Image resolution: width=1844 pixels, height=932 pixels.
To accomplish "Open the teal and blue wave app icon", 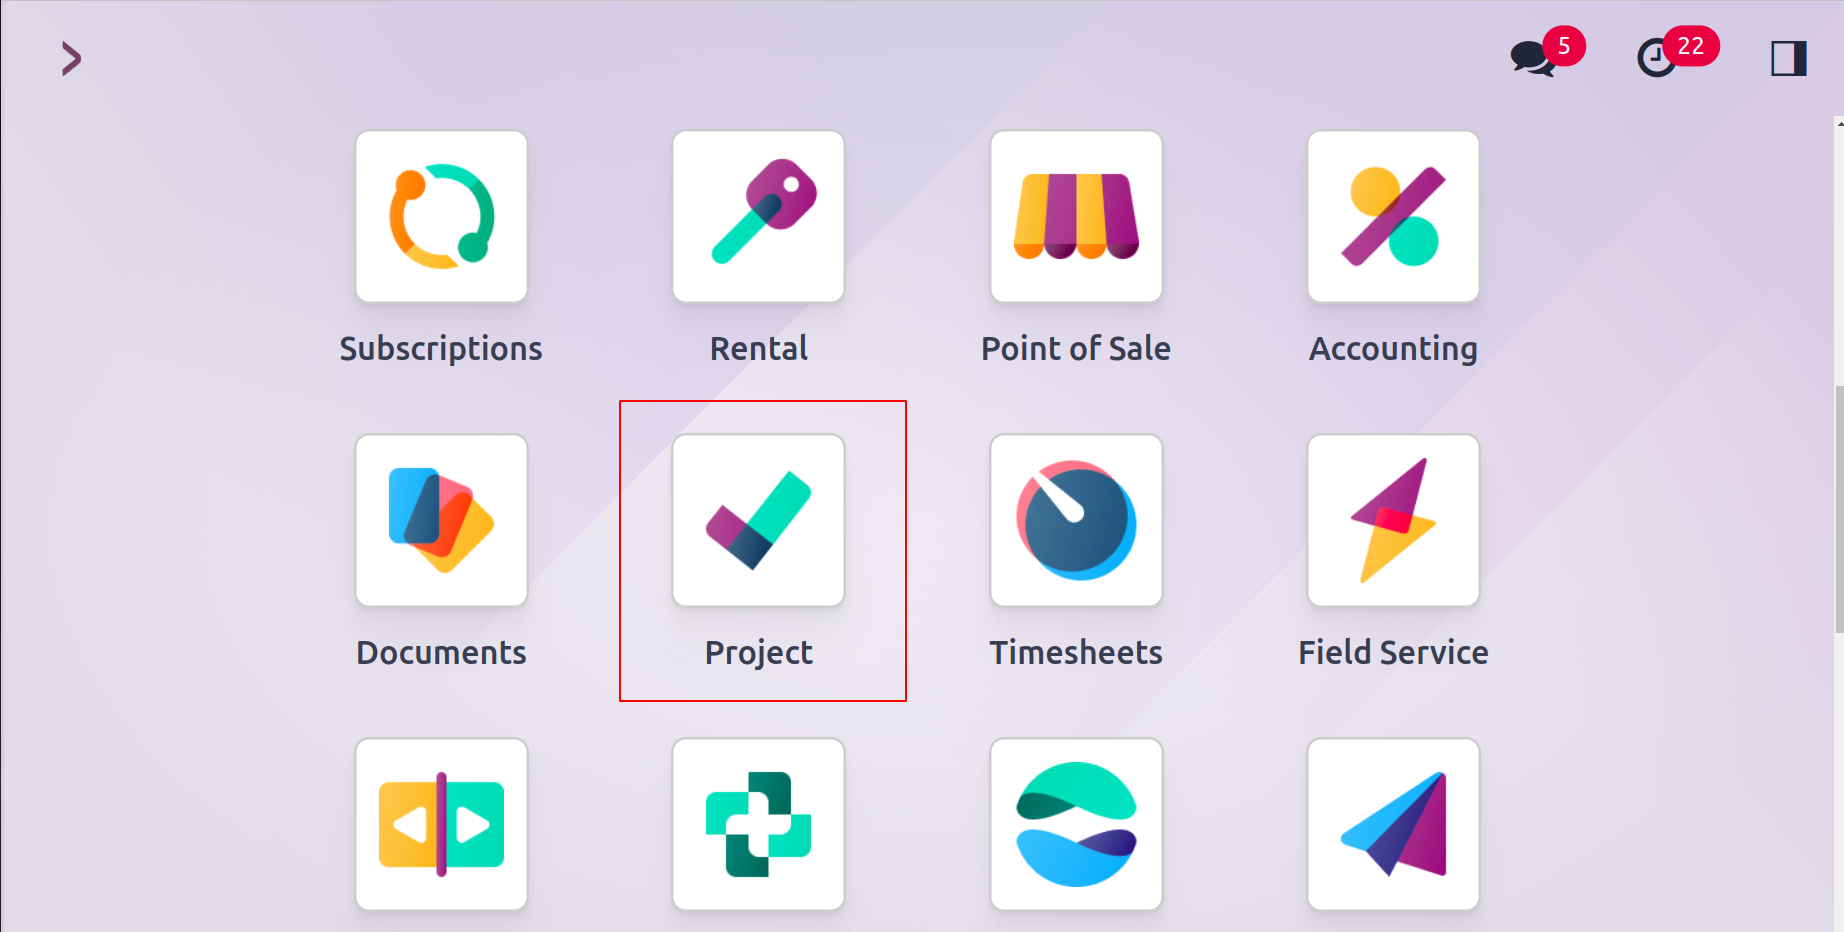I will point(1076,824).
